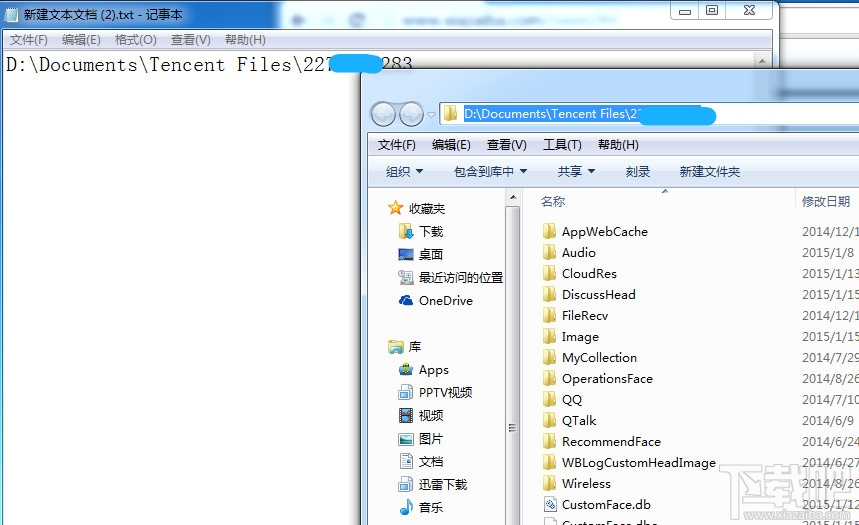Select the AppWebCache folder
The image size is (859, 525).
(604, 232)
